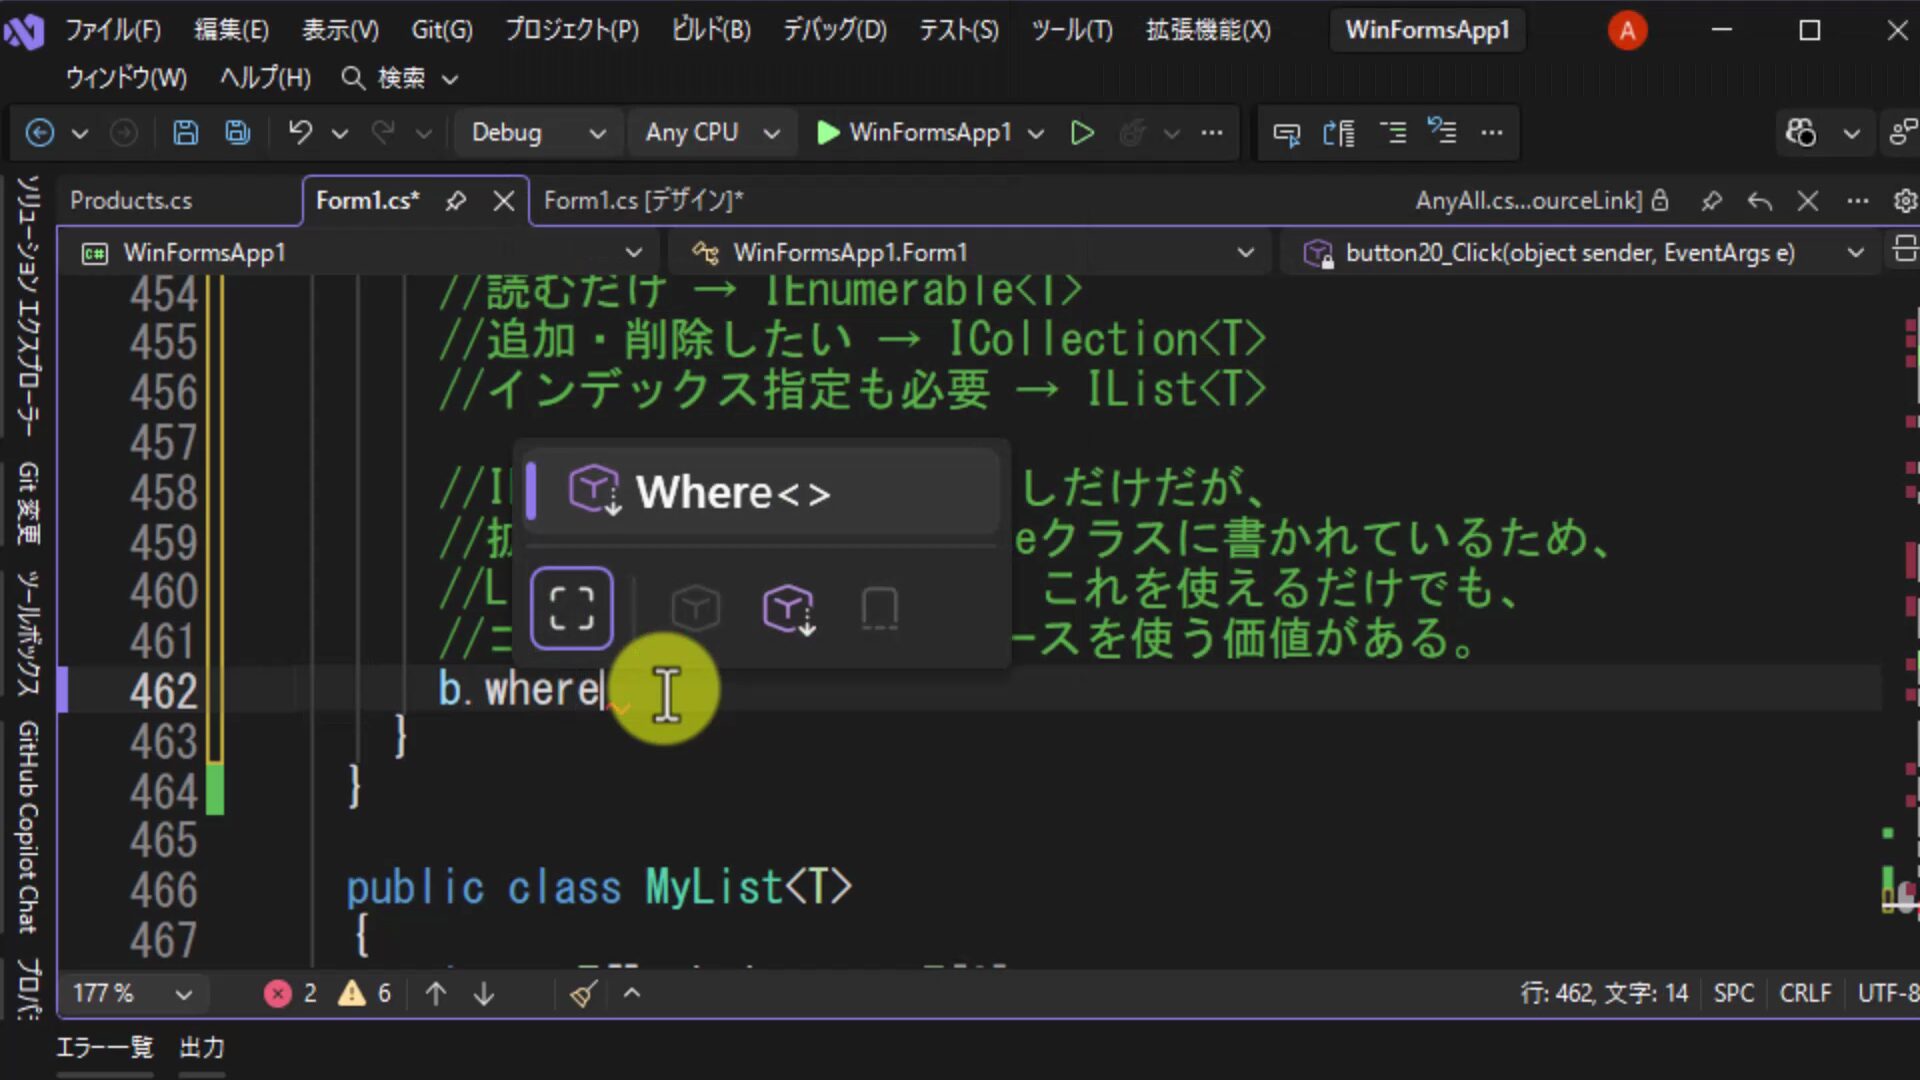
Task: Pin the AnyAll.cs preview tab
Action: [1712, 201]
